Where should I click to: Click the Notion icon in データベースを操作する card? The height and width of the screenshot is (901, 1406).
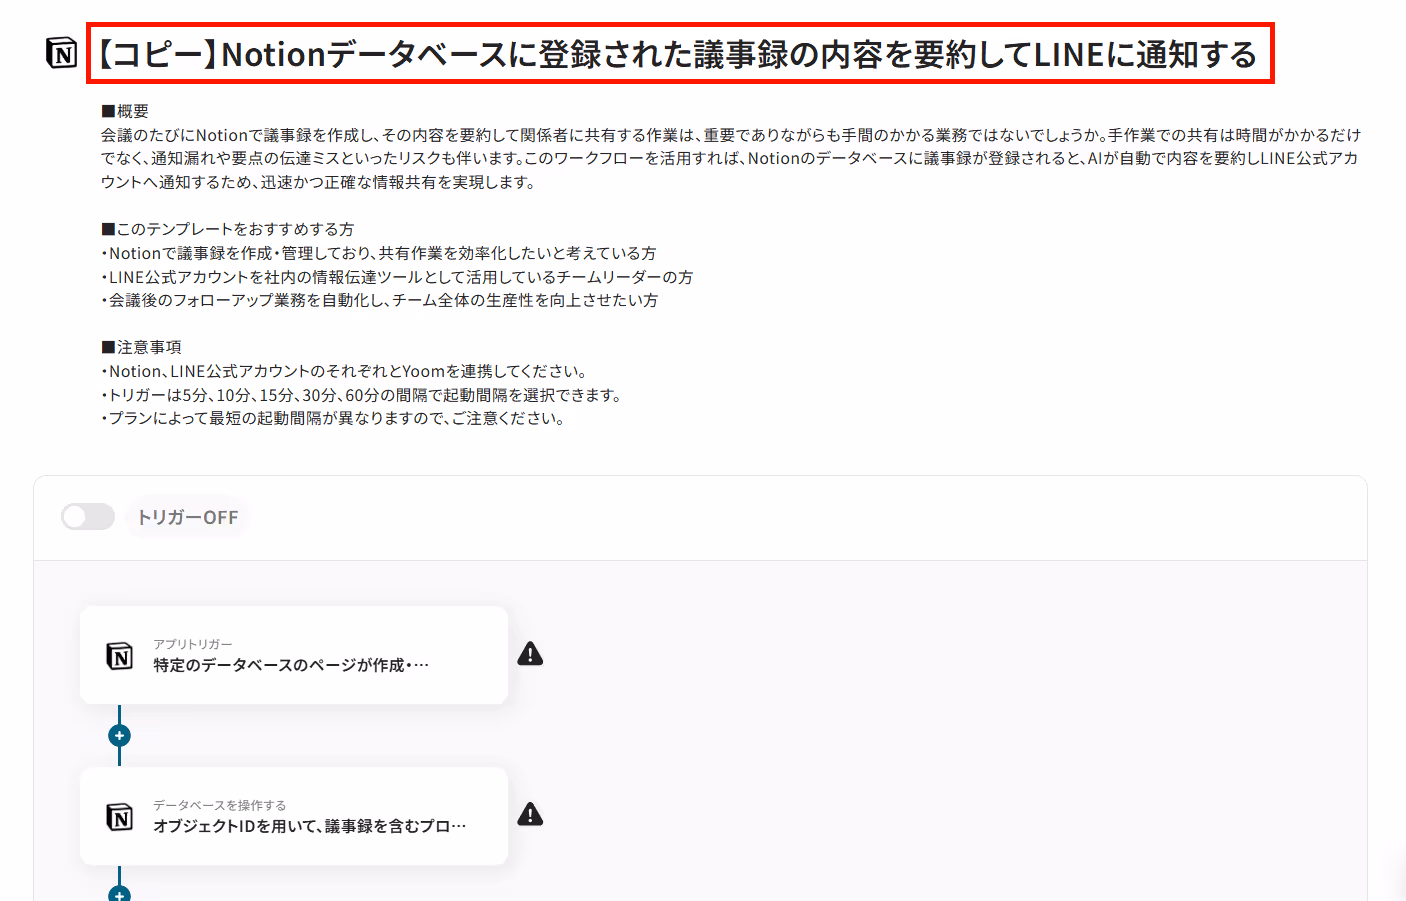click(x=120, y=817)
